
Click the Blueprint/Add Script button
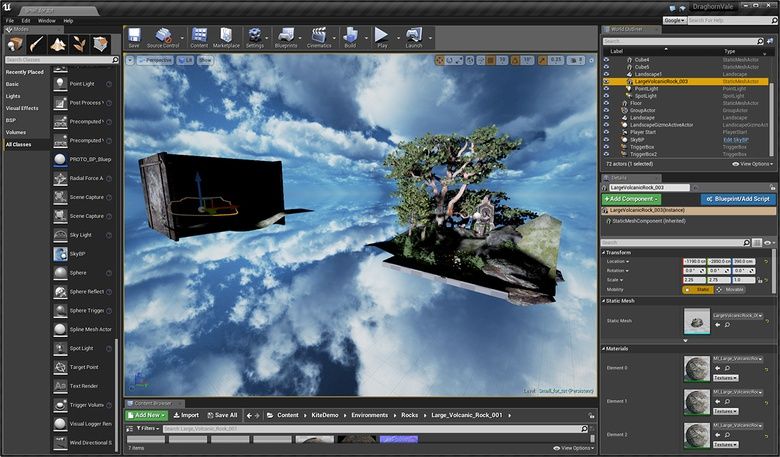[x=738, y=199]
